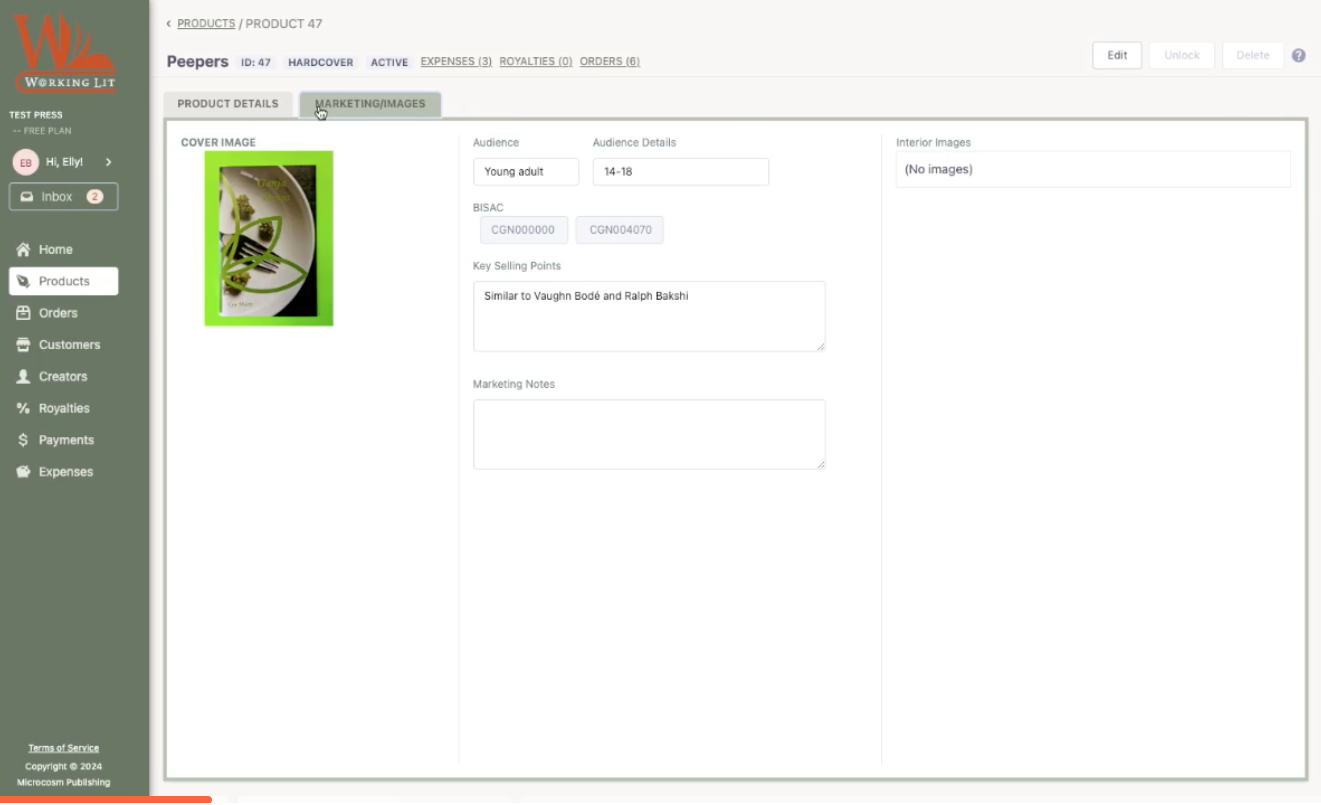Click the Royalties percent icon
1321x805 pixels.
pyautogui.click(x=23, y=409)
